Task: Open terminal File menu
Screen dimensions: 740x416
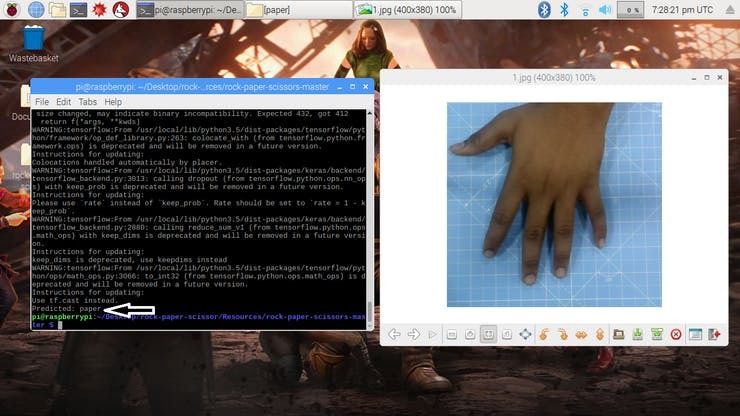Action: point(42,102)
